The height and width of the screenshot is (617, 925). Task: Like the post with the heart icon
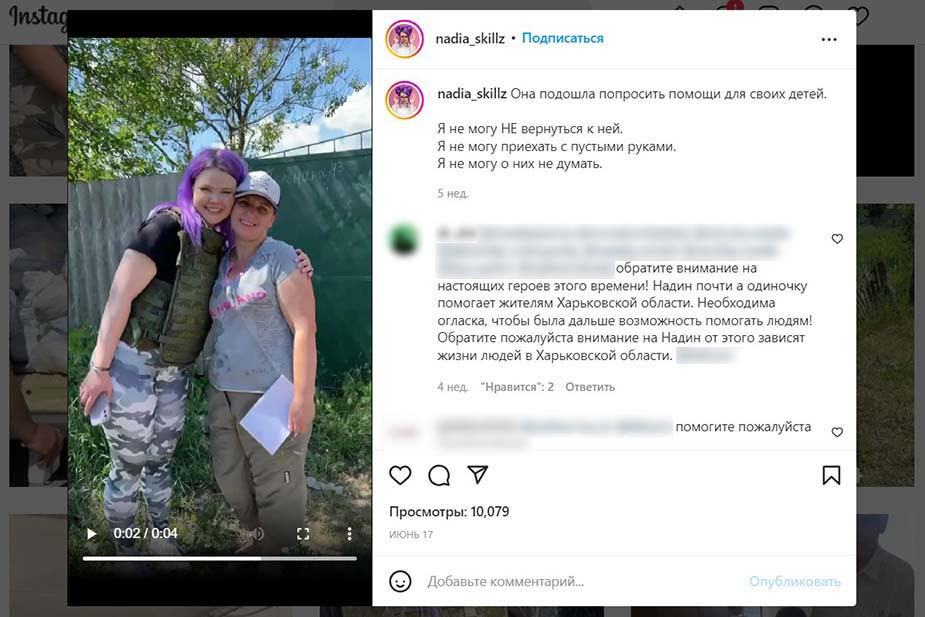tap(400, 475)
